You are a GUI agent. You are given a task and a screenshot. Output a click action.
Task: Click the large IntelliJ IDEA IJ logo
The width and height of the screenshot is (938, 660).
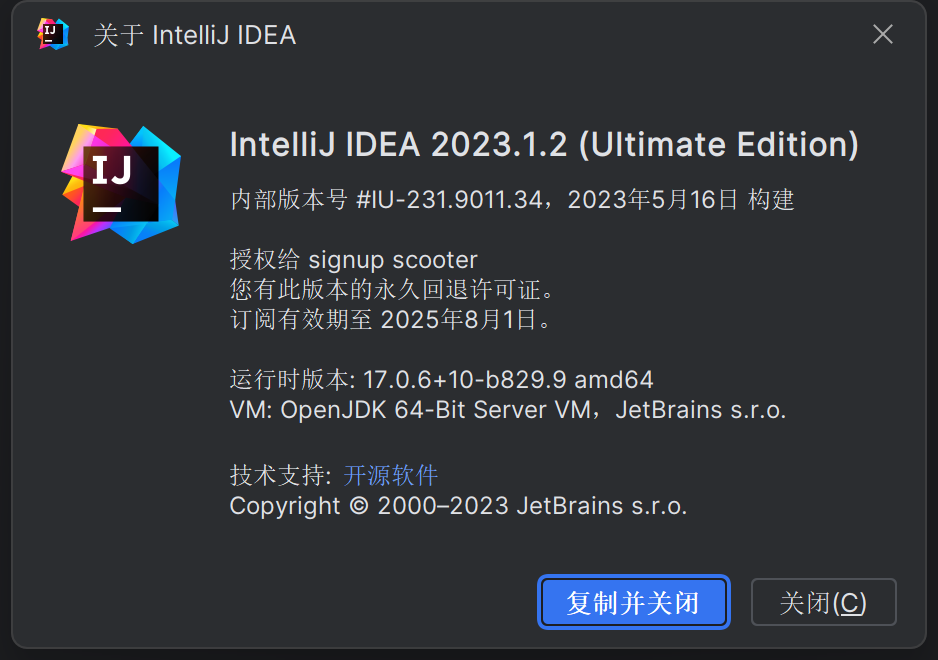tap(121, 184)
